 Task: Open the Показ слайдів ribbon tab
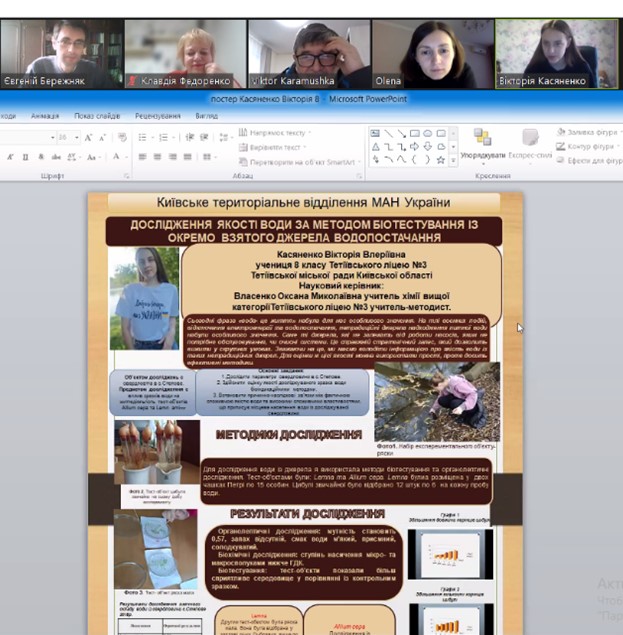(x=97, y=116)
